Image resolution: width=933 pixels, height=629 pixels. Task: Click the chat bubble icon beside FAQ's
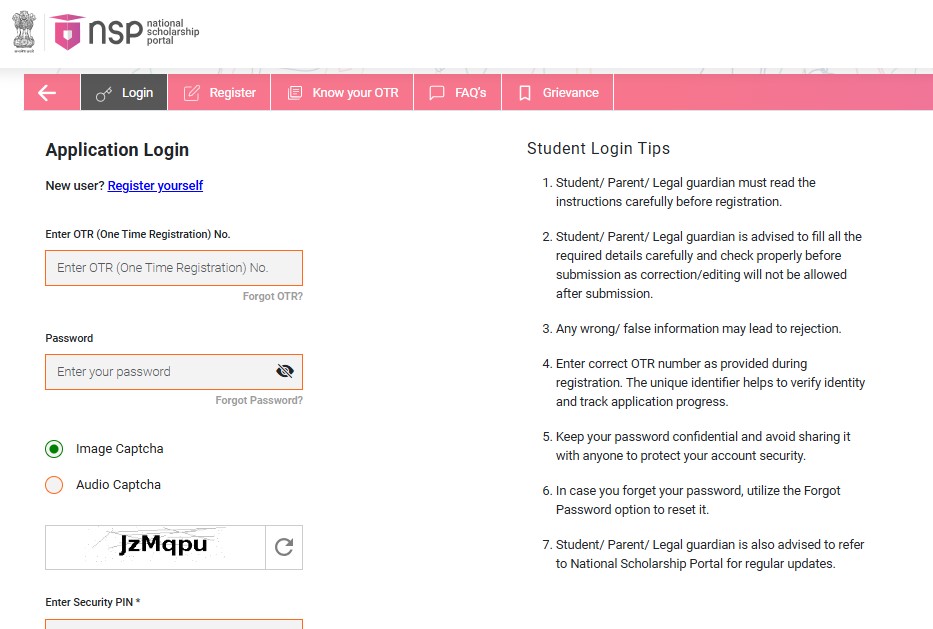(x=437, y=93)
